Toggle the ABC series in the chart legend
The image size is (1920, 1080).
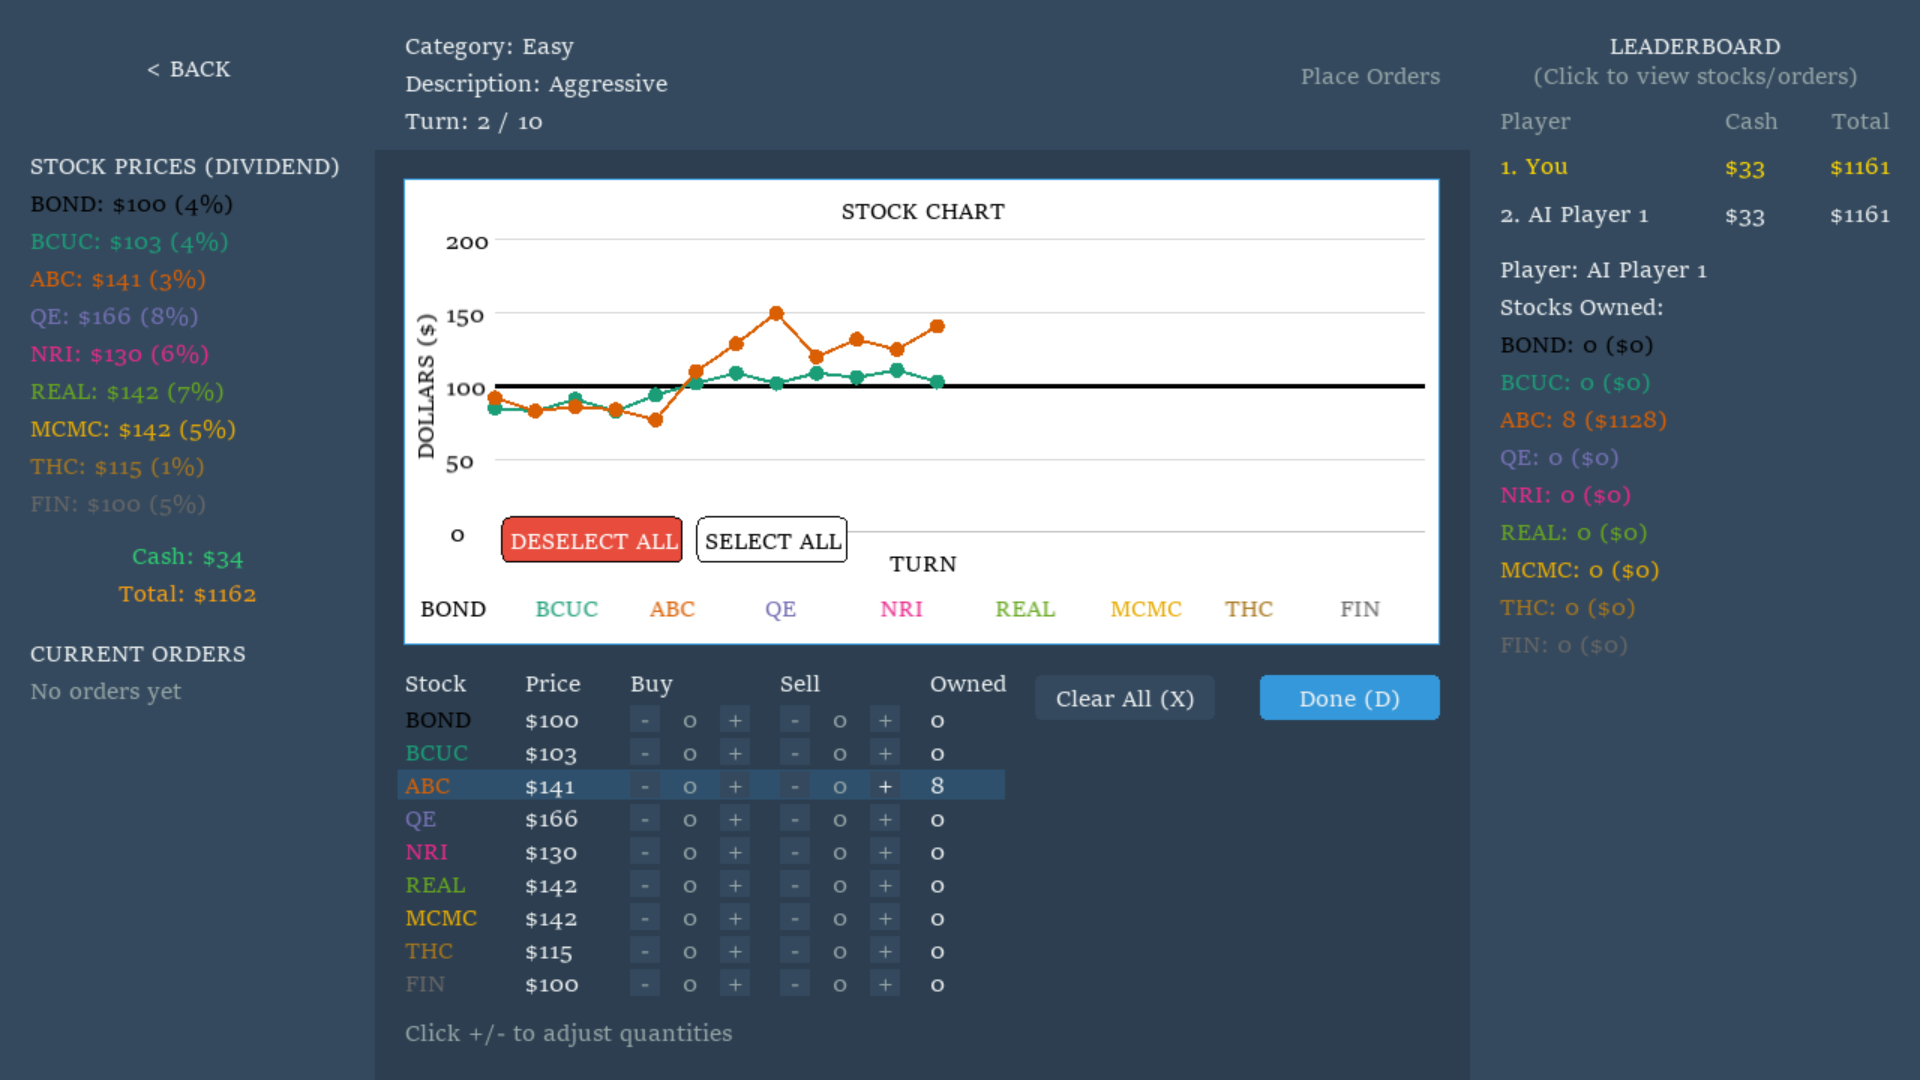672,609
